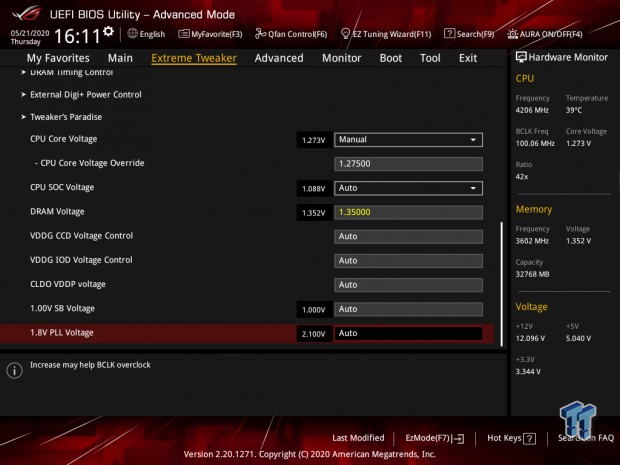Image resolution: width=620 pixels, height=465 pixels.
Task: Click the 12.096 V +12V value
Action: click(530, 338)
